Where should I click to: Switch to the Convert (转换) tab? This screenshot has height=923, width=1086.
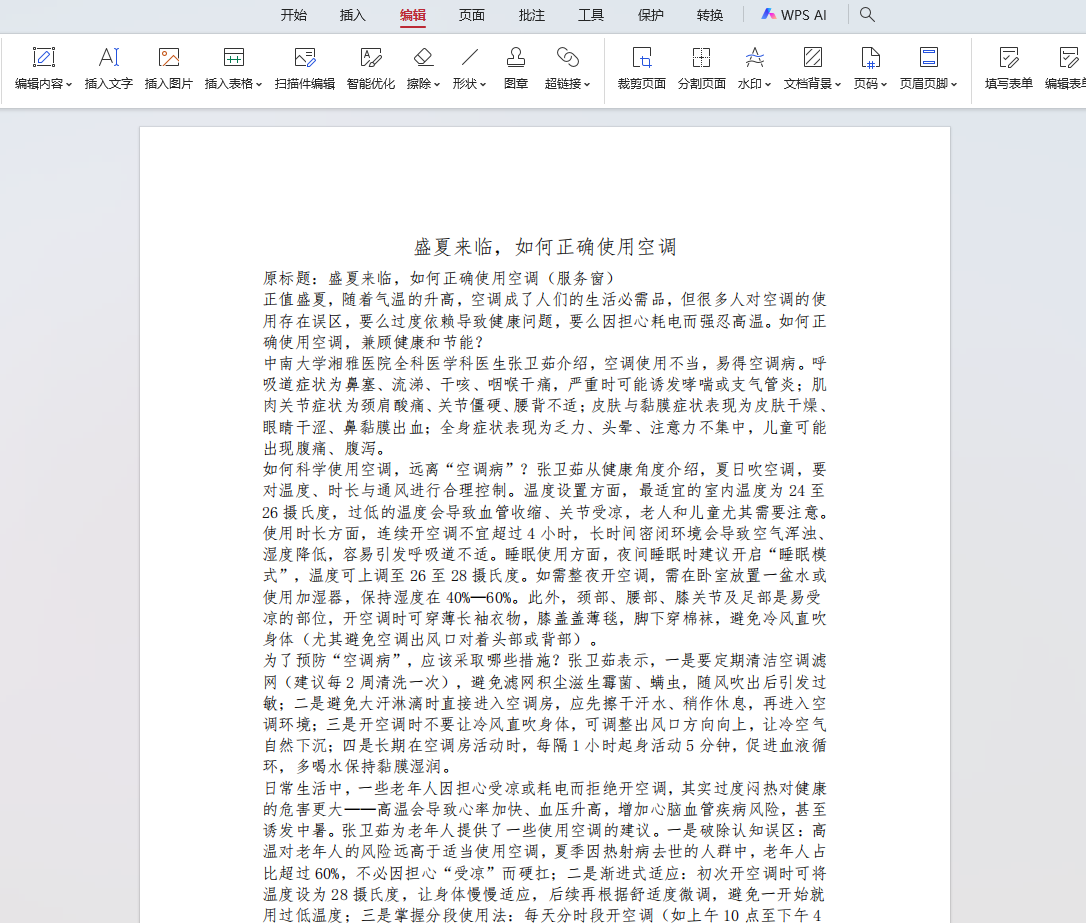pyautogui.click(x=710, y=15)
